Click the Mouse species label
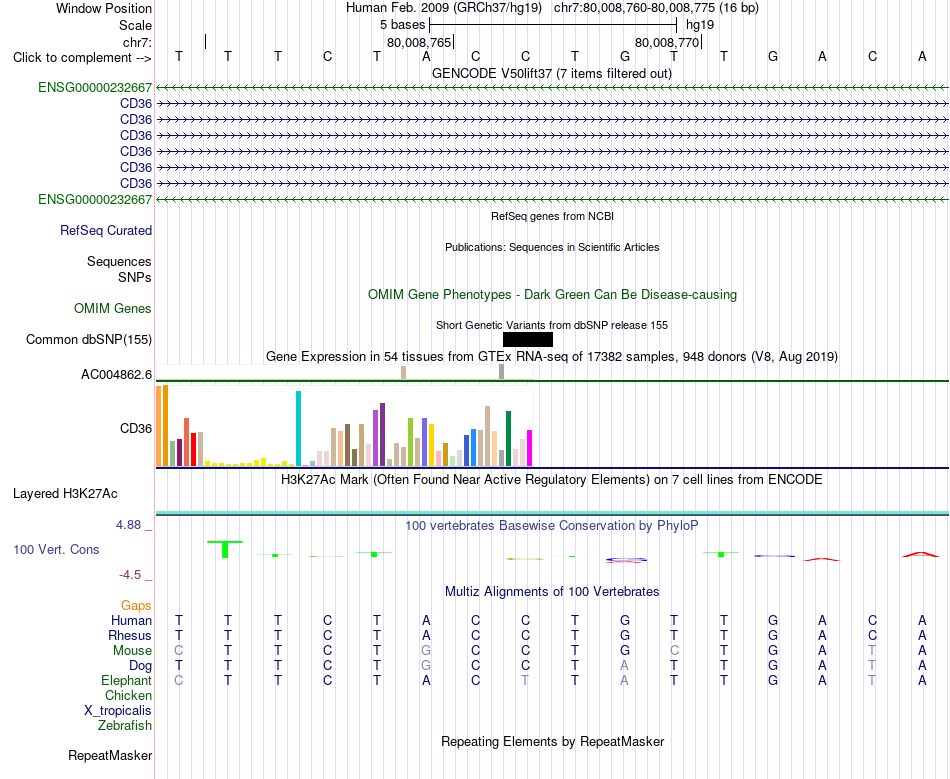950x779 pixels. [x=132, y=651]
